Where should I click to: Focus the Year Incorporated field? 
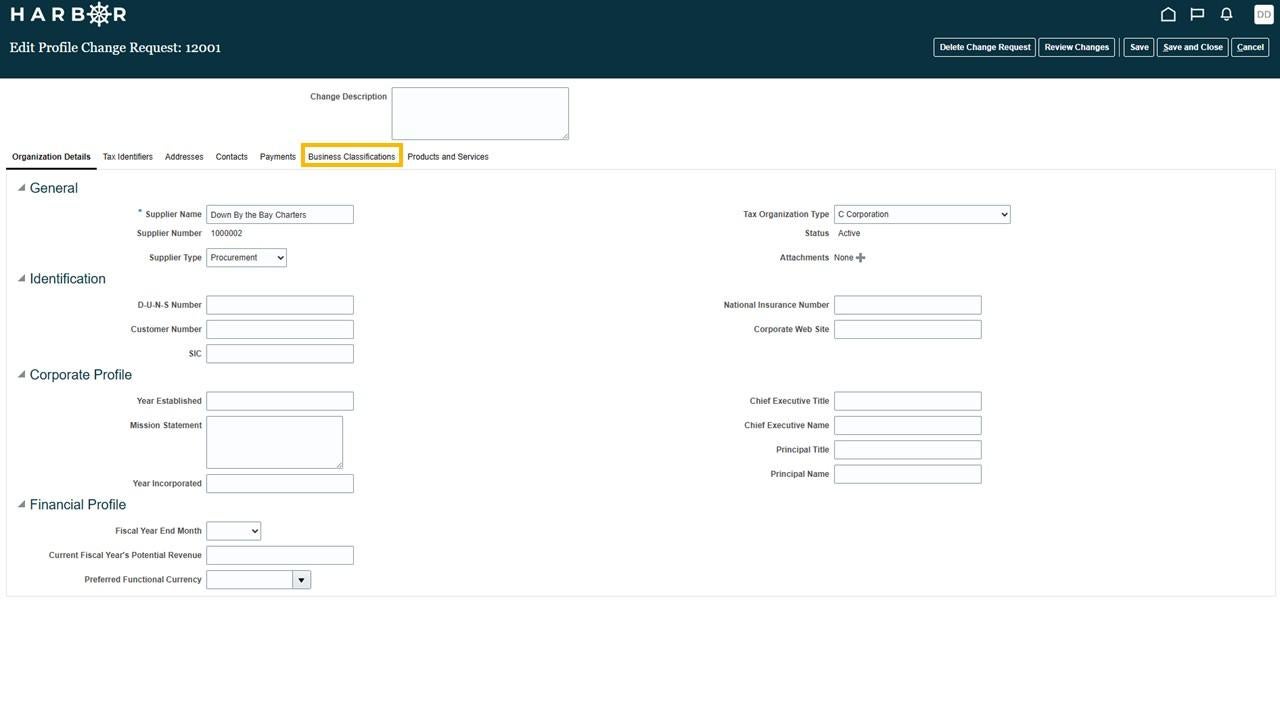coord(280,484)
